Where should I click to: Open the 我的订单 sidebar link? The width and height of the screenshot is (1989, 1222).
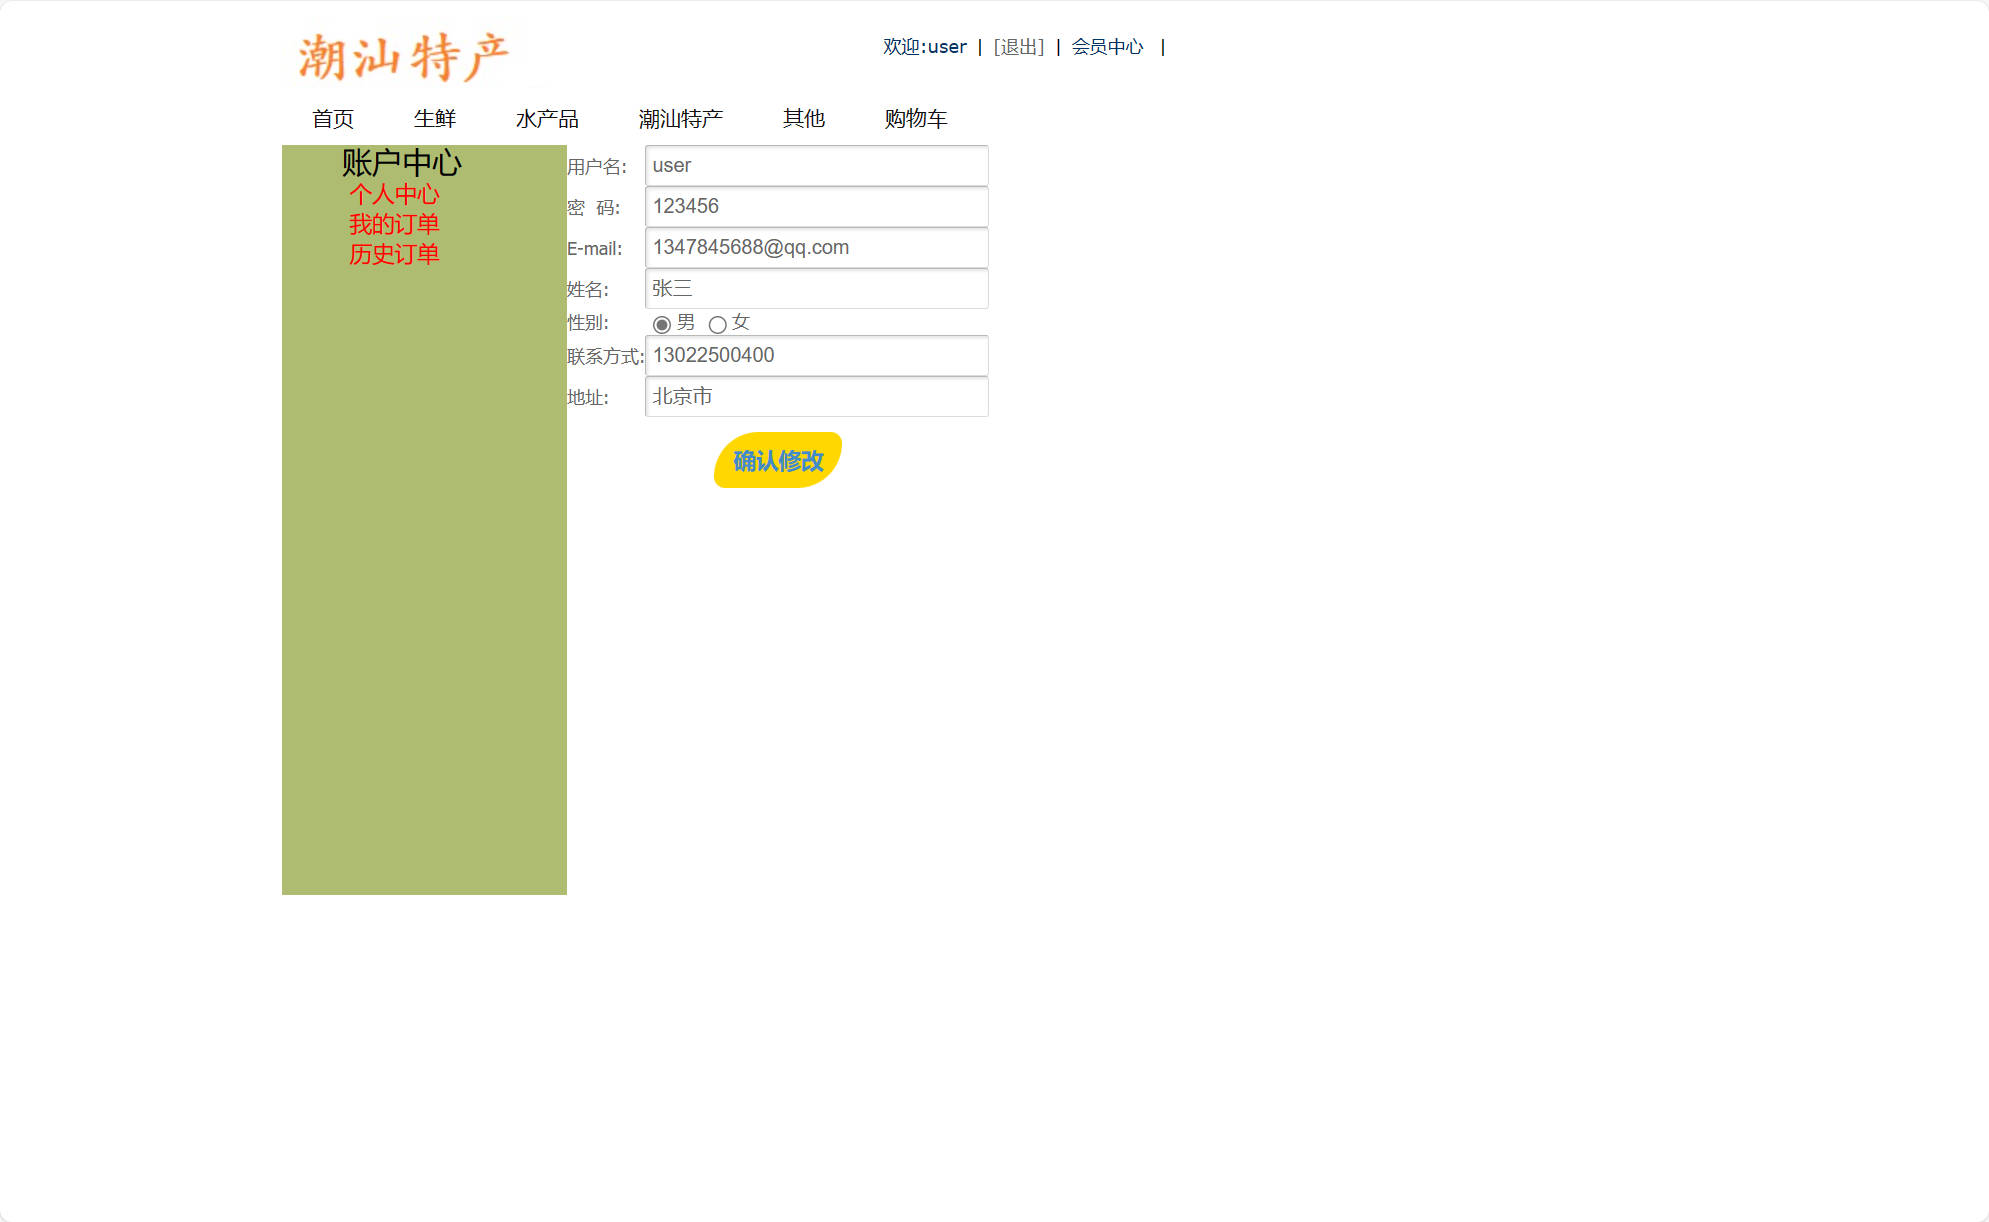[x=395, y=224]
